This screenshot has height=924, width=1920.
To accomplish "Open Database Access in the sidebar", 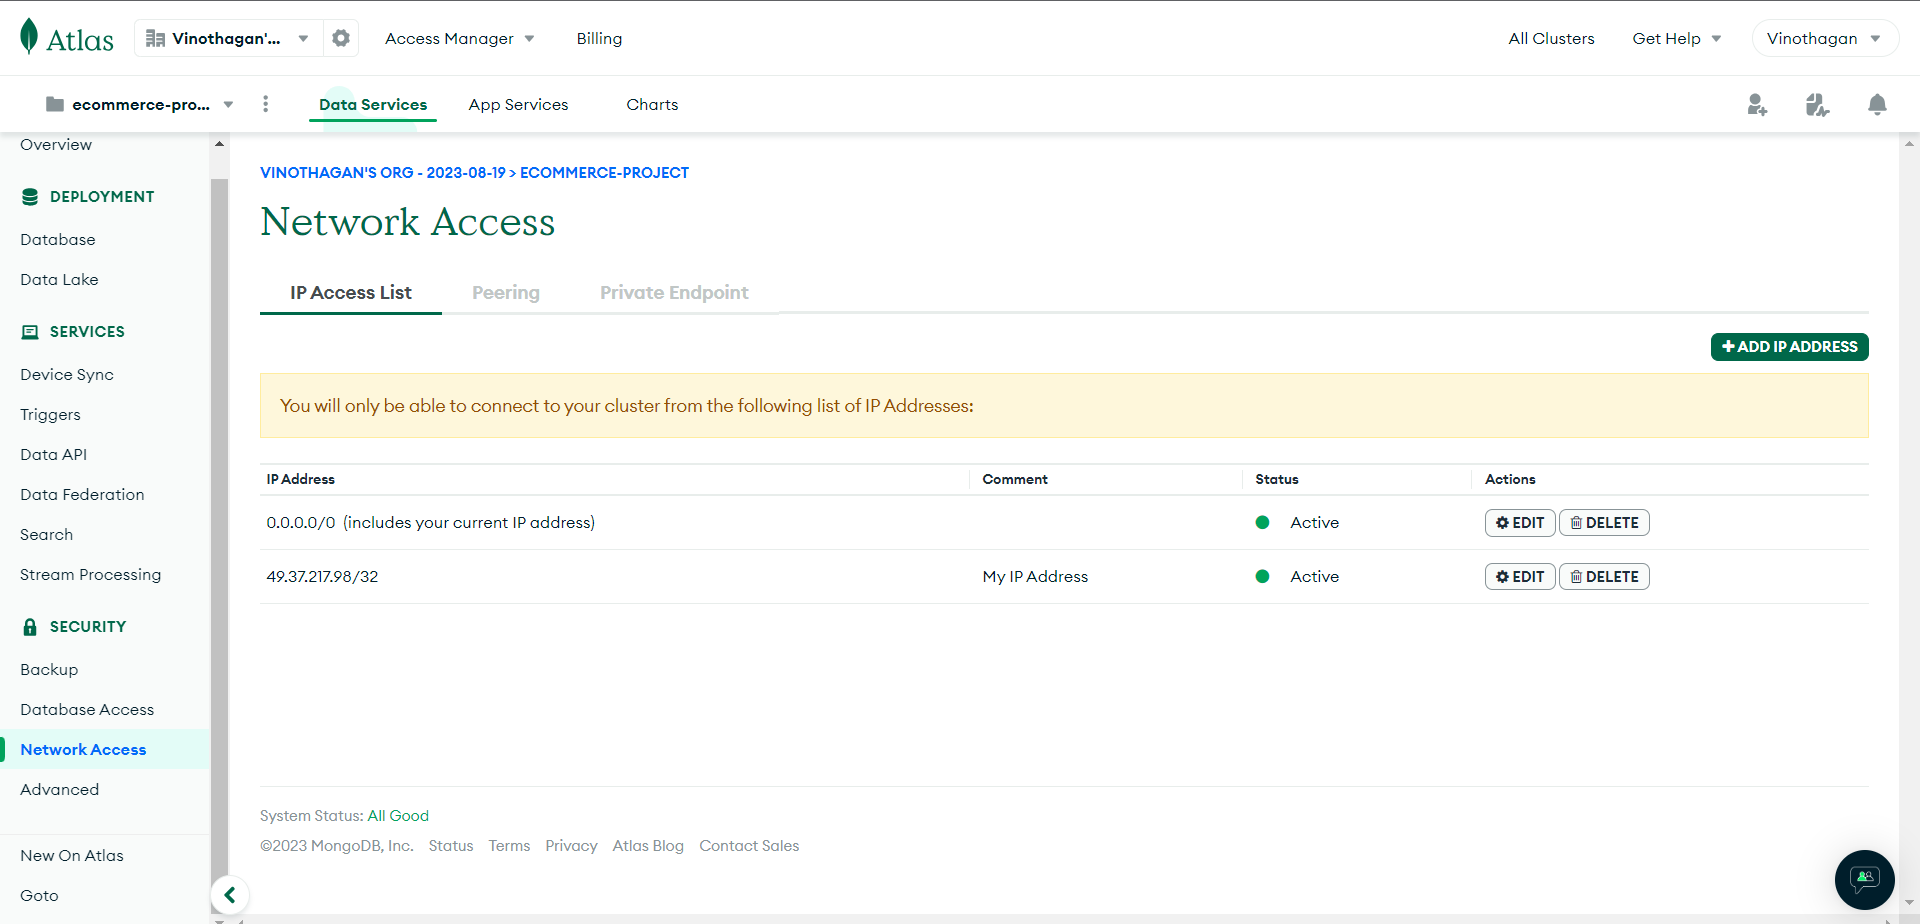I will tap(87, 709).
